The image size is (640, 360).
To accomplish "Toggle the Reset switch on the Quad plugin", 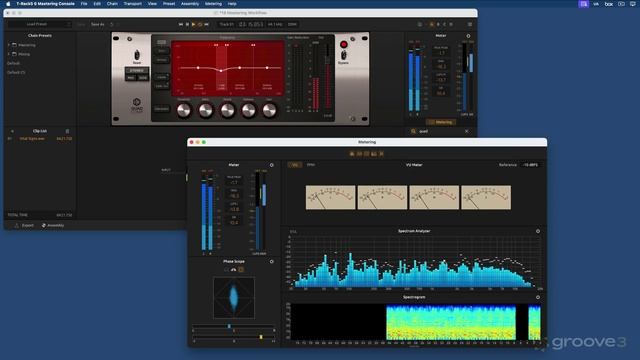I will point(137,54).
